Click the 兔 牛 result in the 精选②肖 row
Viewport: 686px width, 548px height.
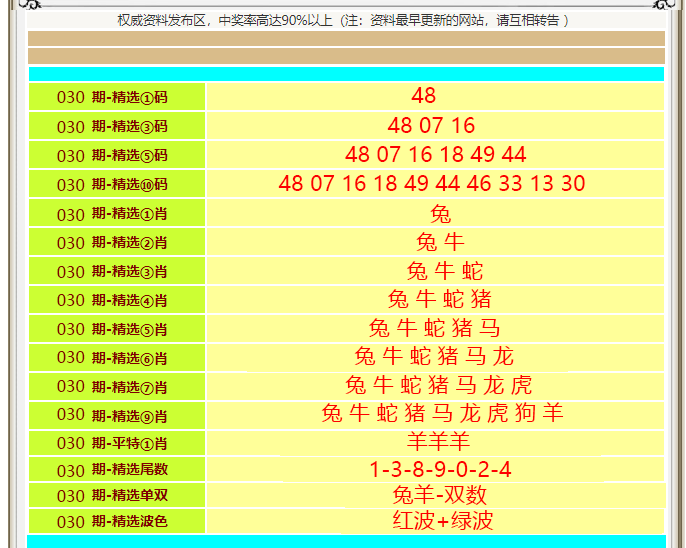pos(440,242)
